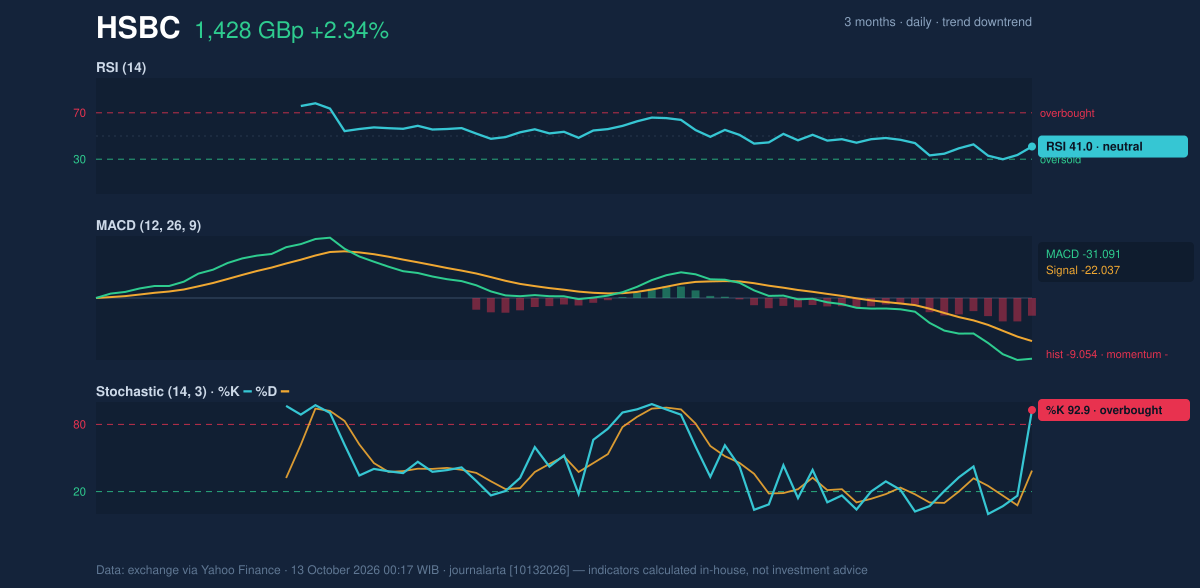Click the 20 axis label in the Stochastic panel

80,491
